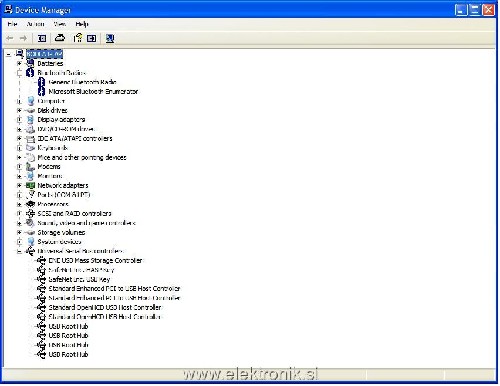
Task: Click the Computer category icon
Action: click(x=31, y=101)
